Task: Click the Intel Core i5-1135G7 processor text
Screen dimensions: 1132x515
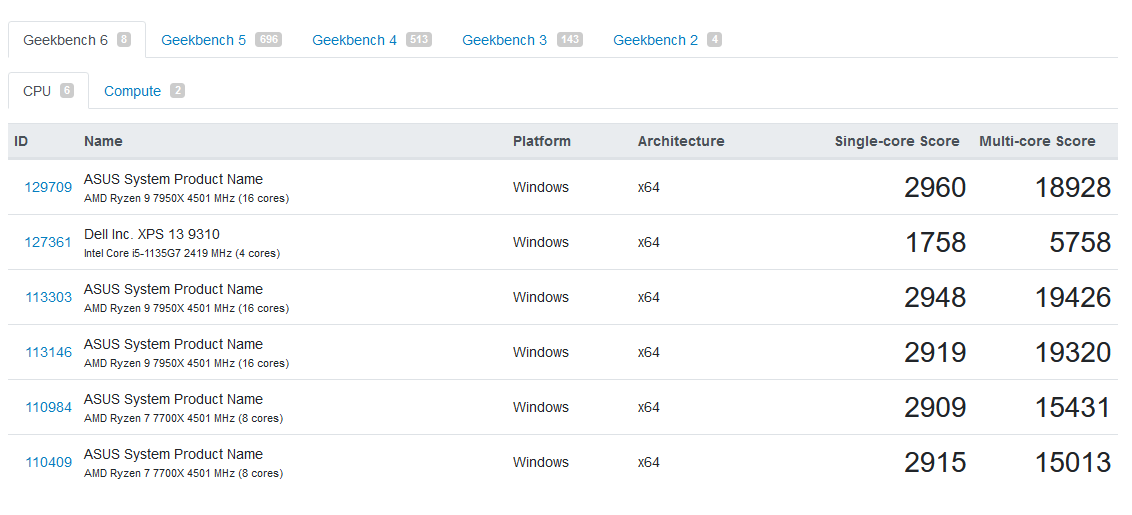Action: 182,254
